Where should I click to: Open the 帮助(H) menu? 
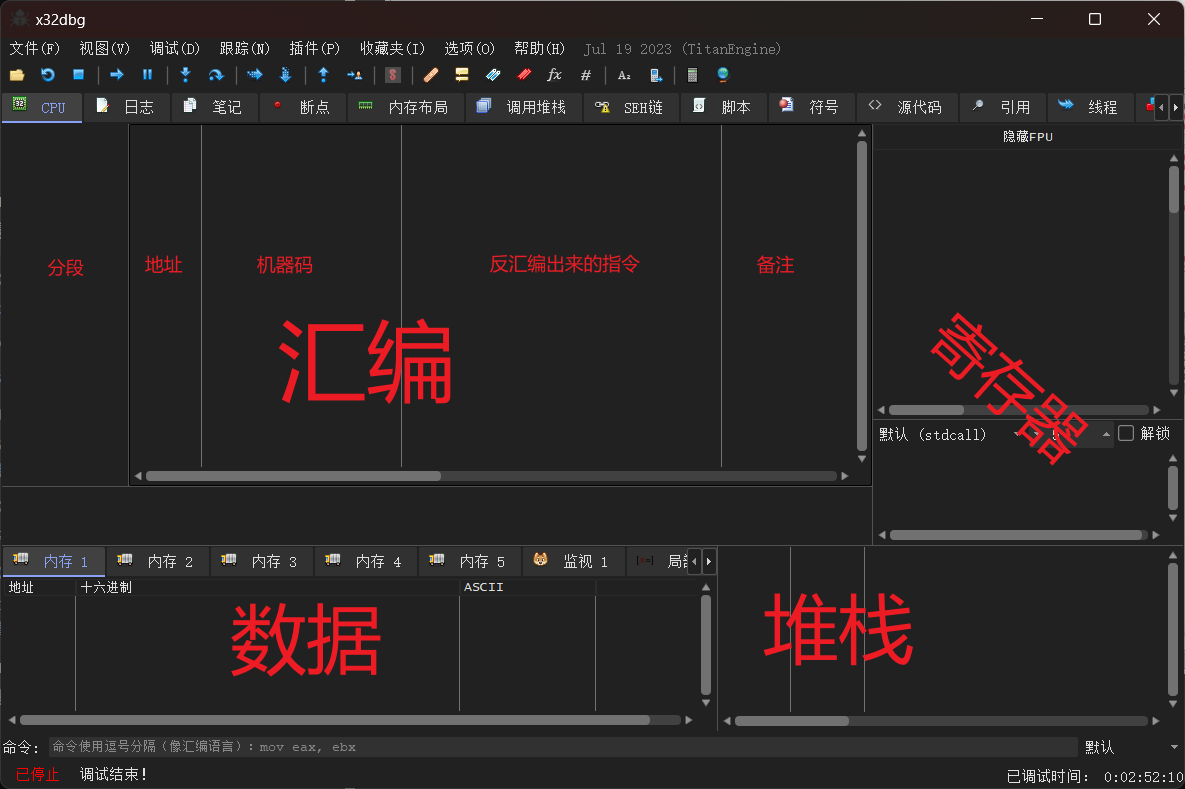pos(539,48)
